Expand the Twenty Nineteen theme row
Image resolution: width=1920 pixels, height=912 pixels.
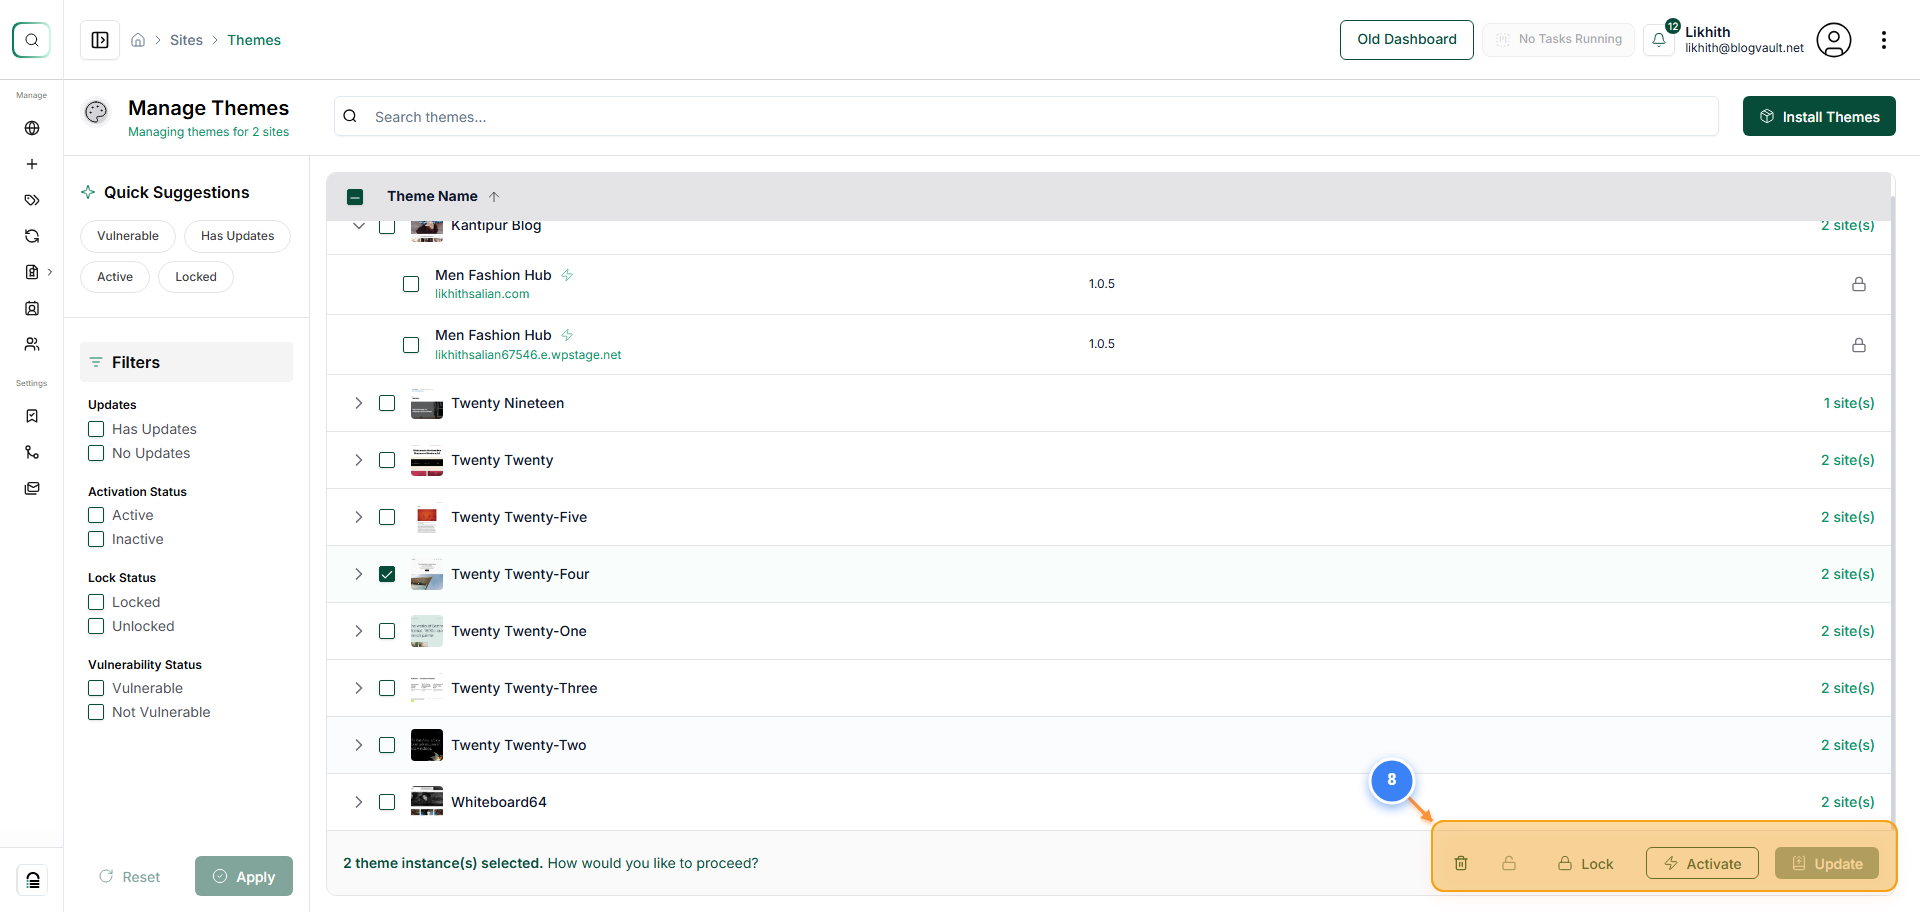[358, 403]
